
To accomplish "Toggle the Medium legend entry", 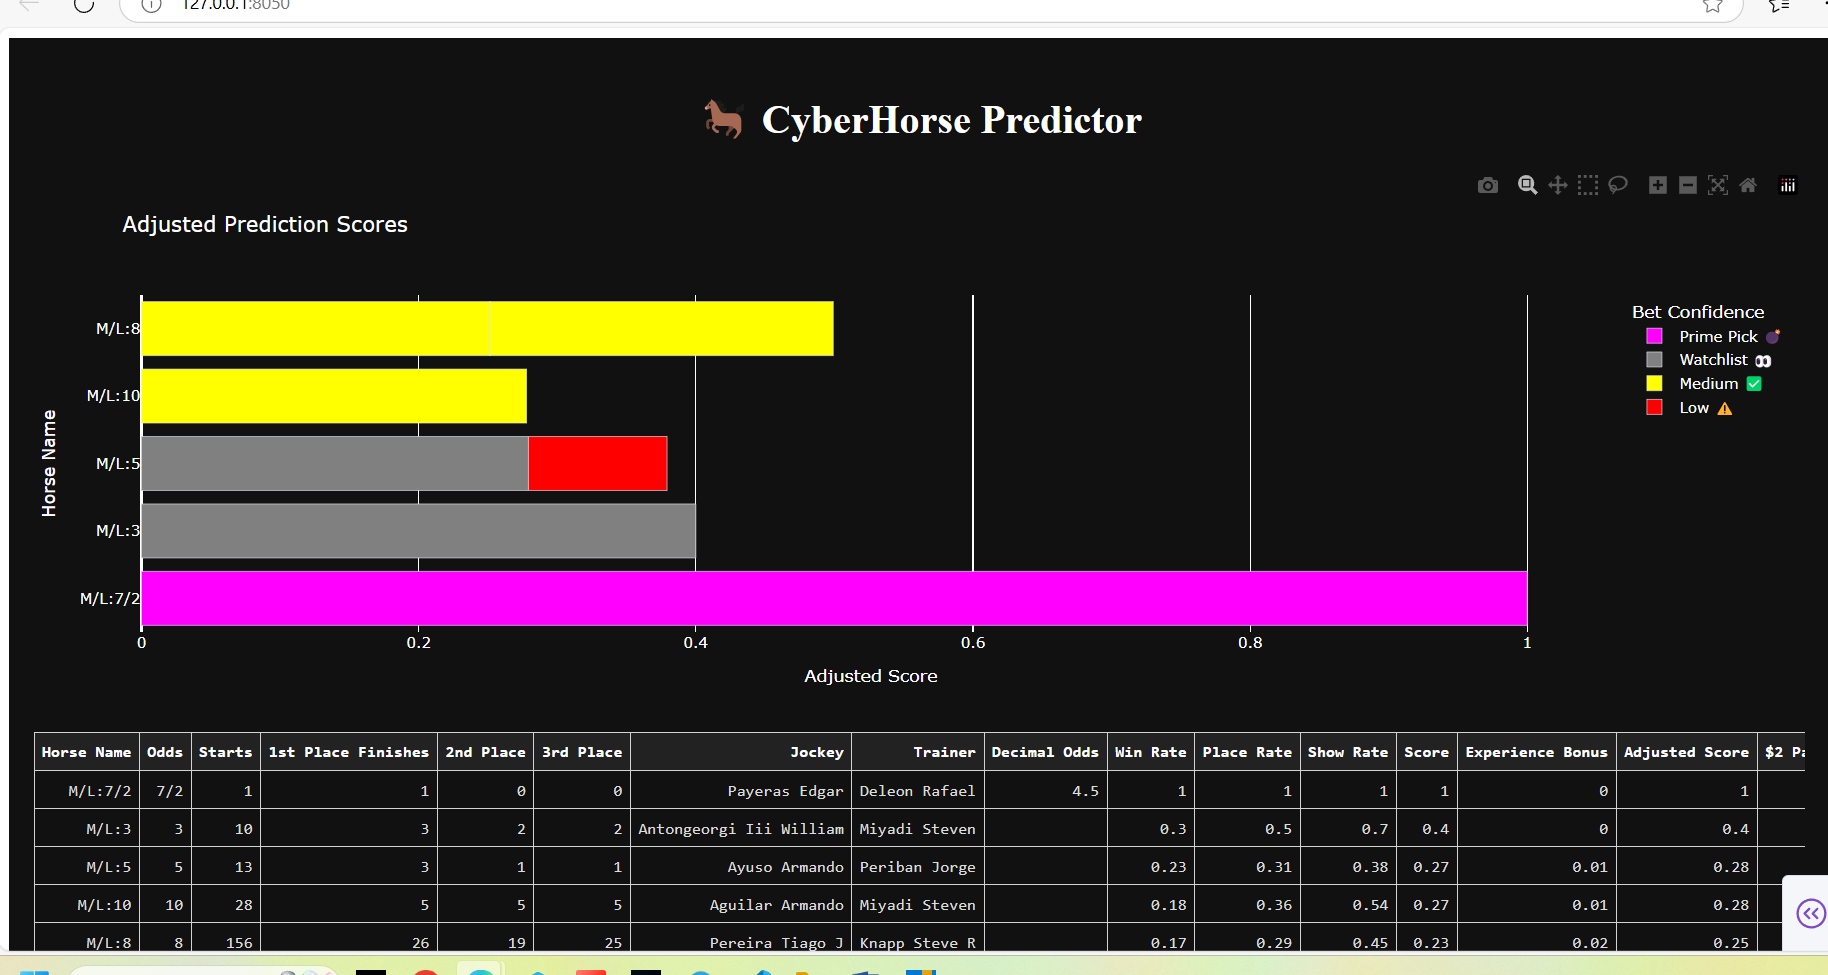I will click(1704, 384).
